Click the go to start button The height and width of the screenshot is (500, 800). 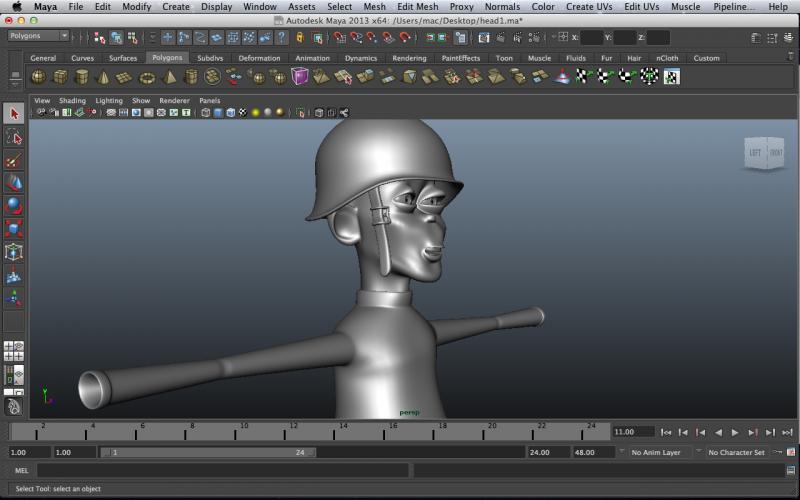click(666, 432)
